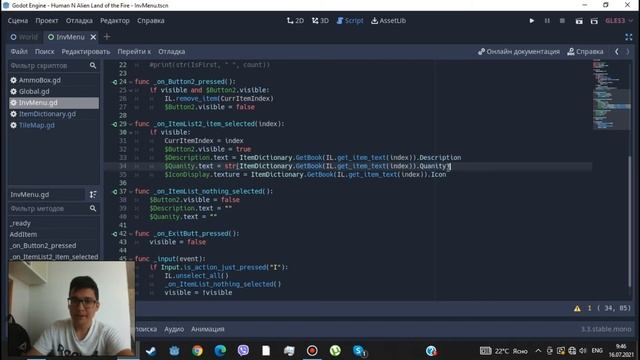This screenshot has height=360, width=640.
Task: Open Онлайн документация link
Action: point(519,51)
